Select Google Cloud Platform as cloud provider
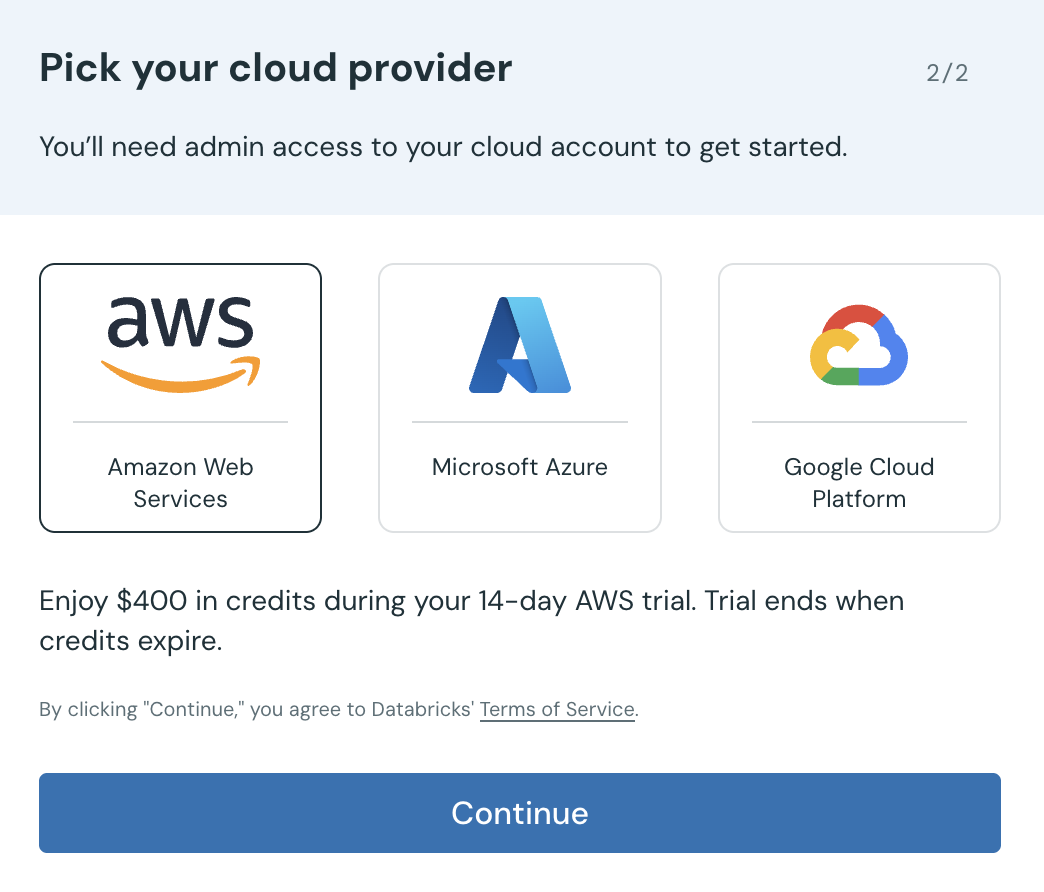The image size is (1044, 892). [858, 397]
